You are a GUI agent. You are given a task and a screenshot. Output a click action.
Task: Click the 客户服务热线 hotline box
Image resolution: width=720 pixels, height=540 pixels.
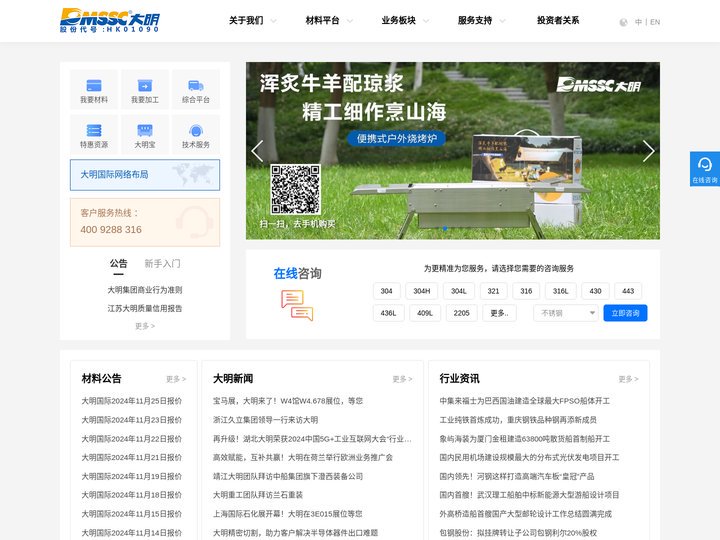(145, 222)
